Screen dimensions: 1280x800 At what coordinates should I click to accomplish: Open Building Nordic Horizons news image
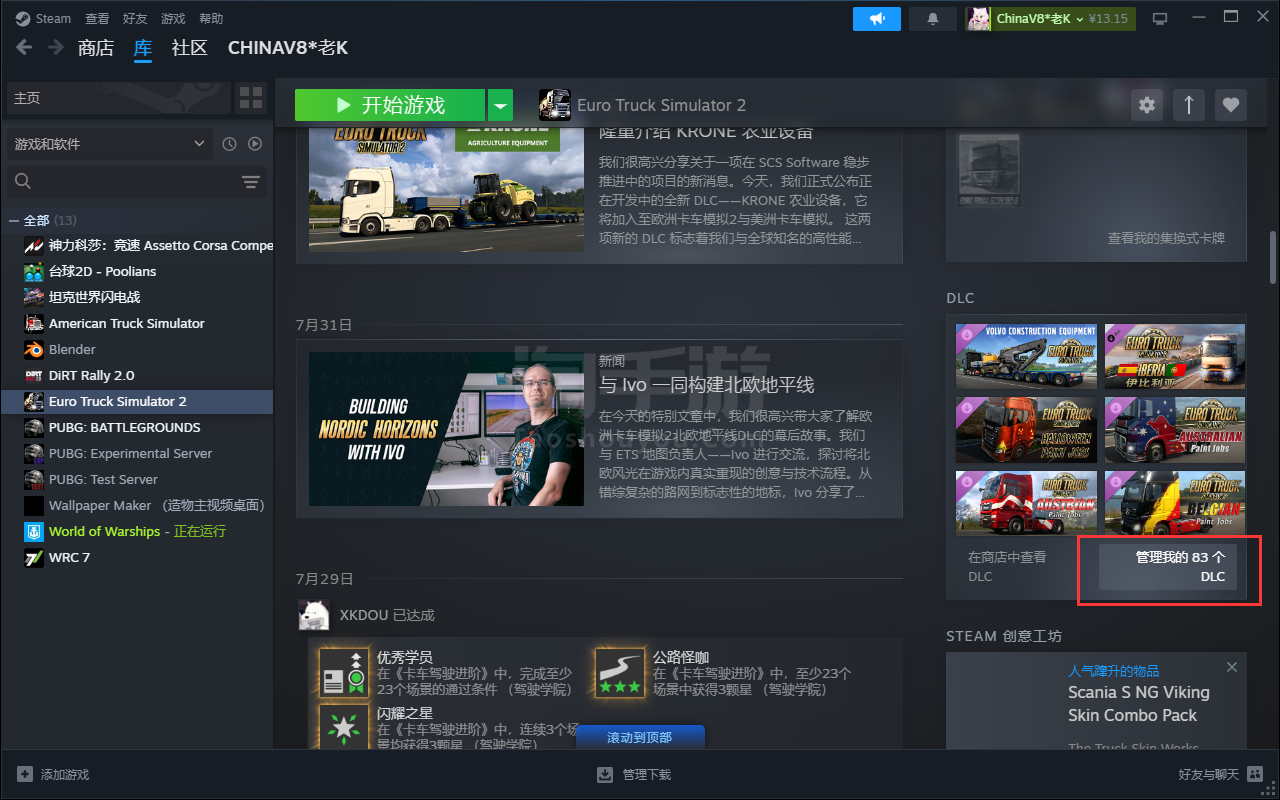point(447,430)
